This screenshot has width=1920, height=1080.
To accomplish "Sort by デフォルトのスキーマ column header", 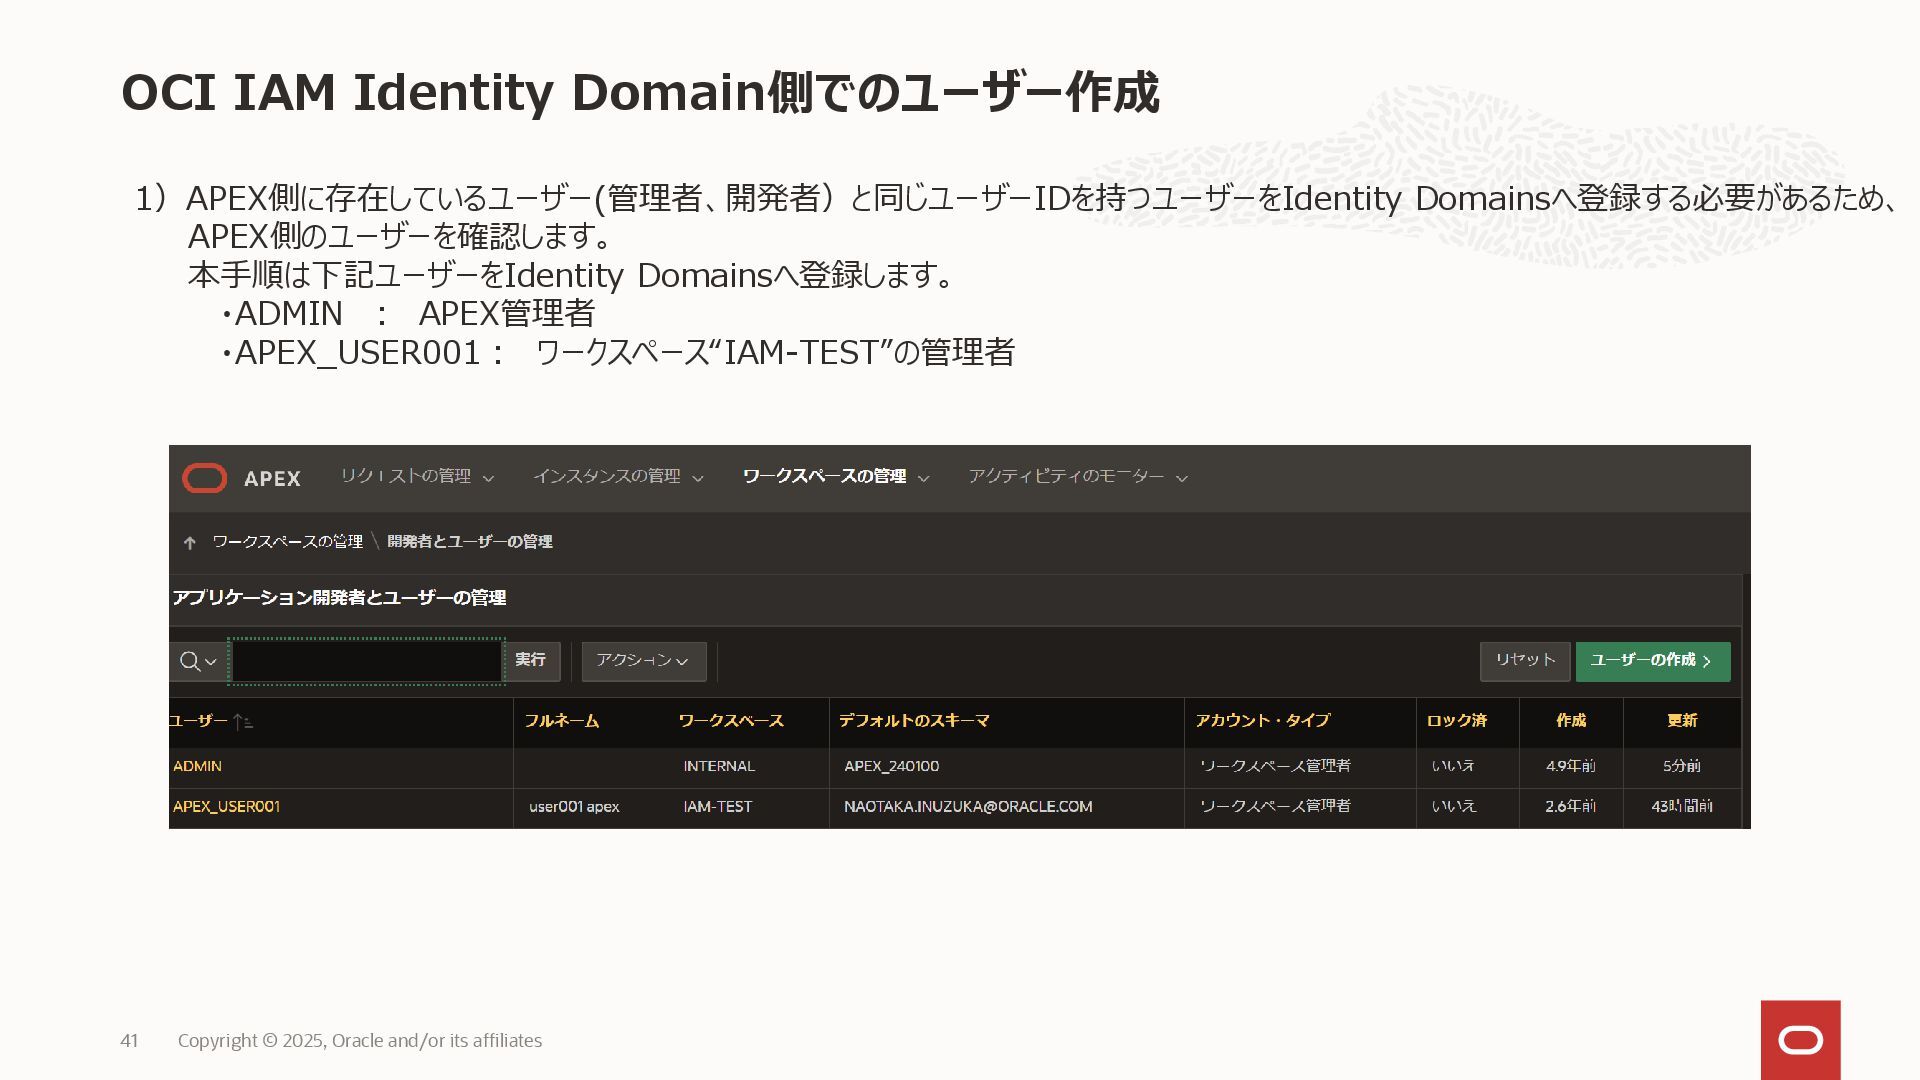I will [x=914, y=721].
